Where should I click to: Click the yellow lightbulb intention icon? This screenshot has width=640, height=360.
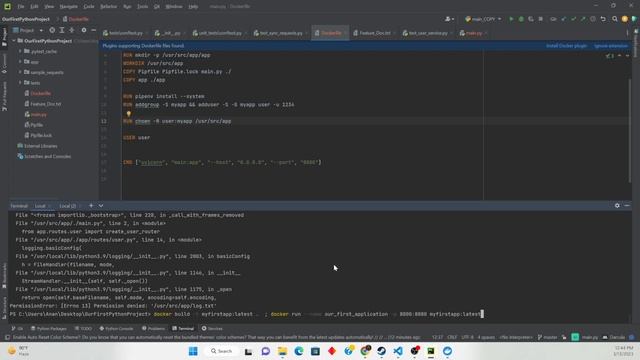point(129,114)
